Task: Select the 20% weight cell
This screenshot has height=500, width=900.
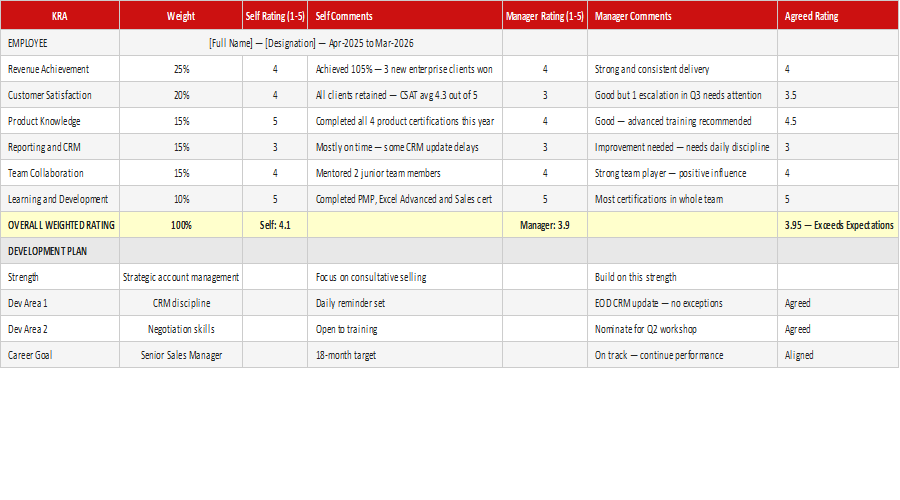Action: coord(181,95)
